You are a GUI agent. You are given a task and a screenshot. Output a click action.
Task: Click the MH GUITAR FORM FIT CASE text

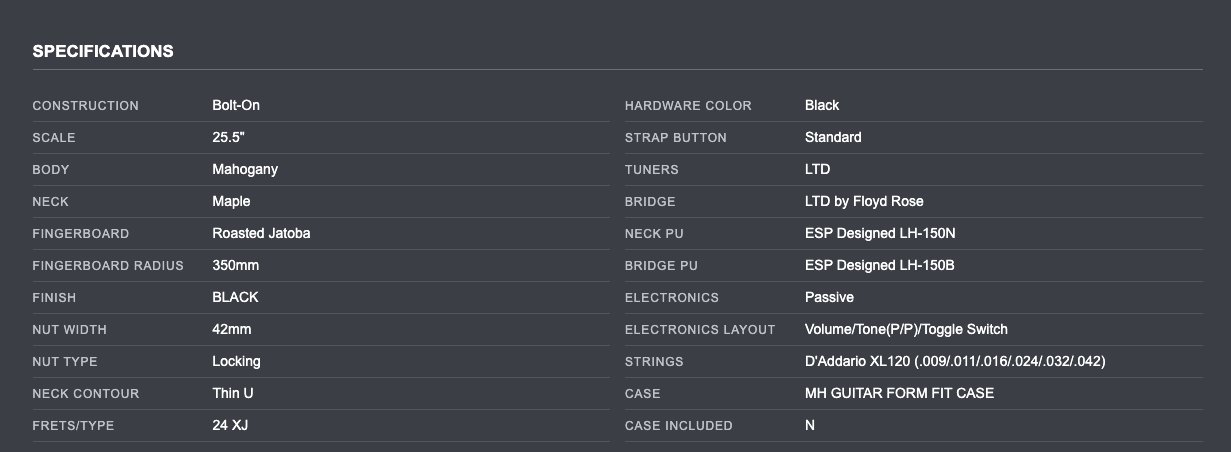(x=899, y=393)
